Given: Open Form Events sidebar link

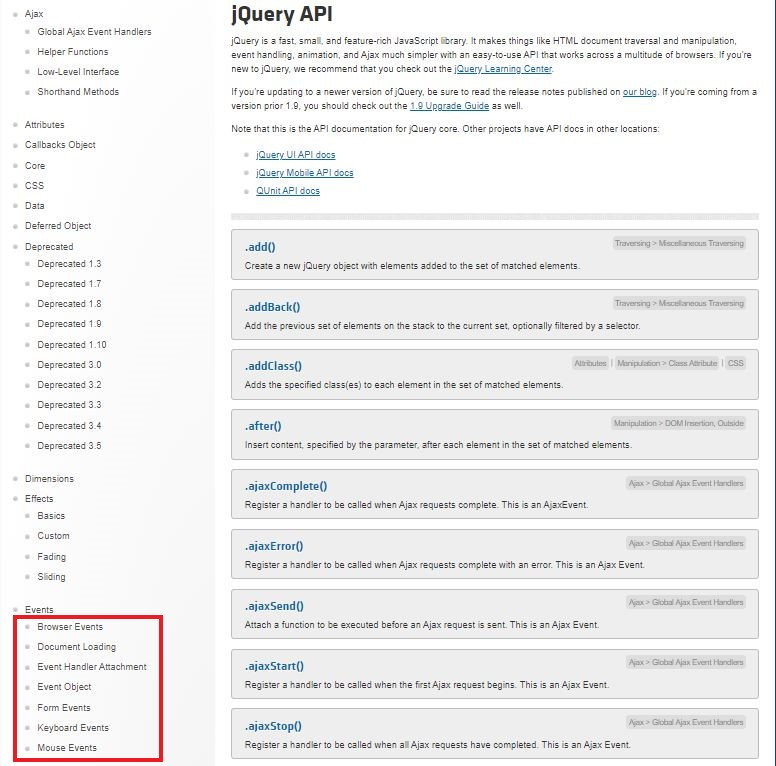Looking at the screenshot, I should [63, 708].
